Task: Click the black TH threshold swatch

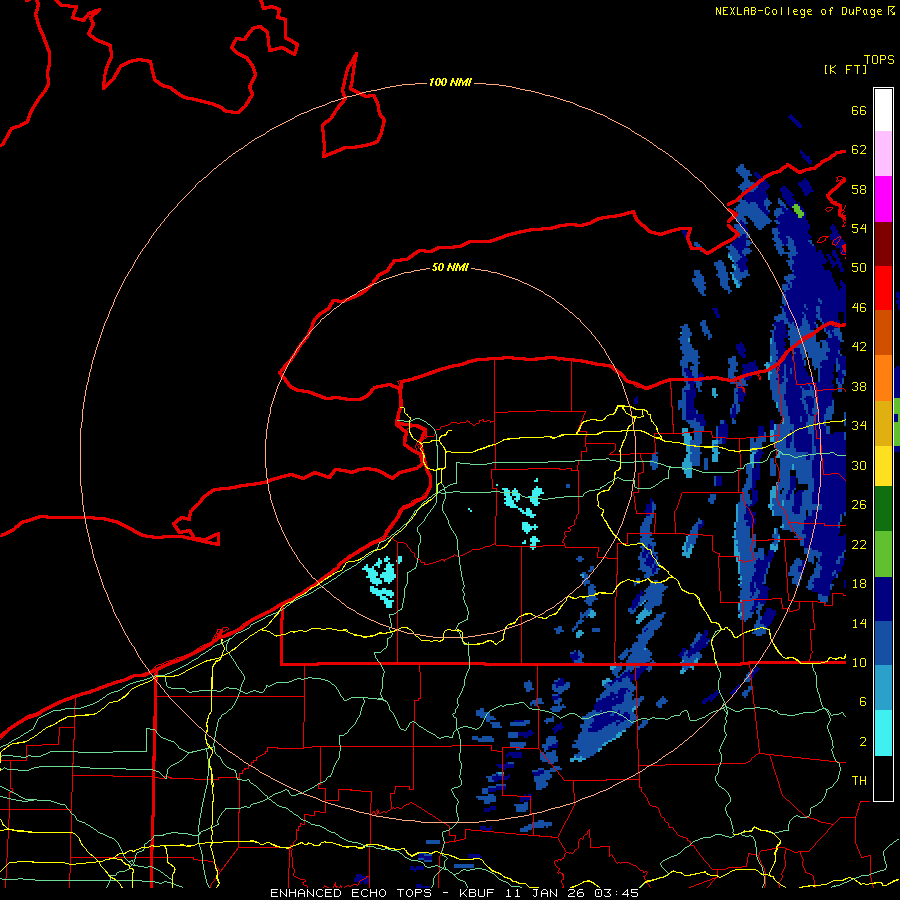Action: 883,778
